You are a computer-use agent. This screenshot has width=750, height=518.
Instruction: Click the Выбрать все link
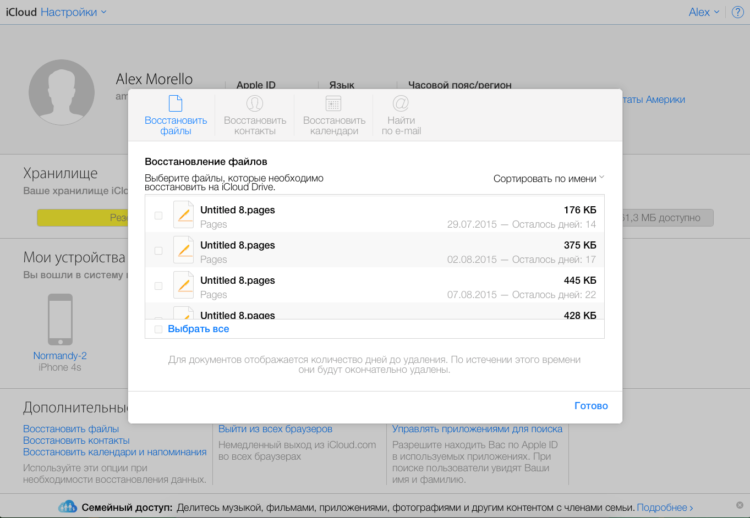tap(198, 329)
